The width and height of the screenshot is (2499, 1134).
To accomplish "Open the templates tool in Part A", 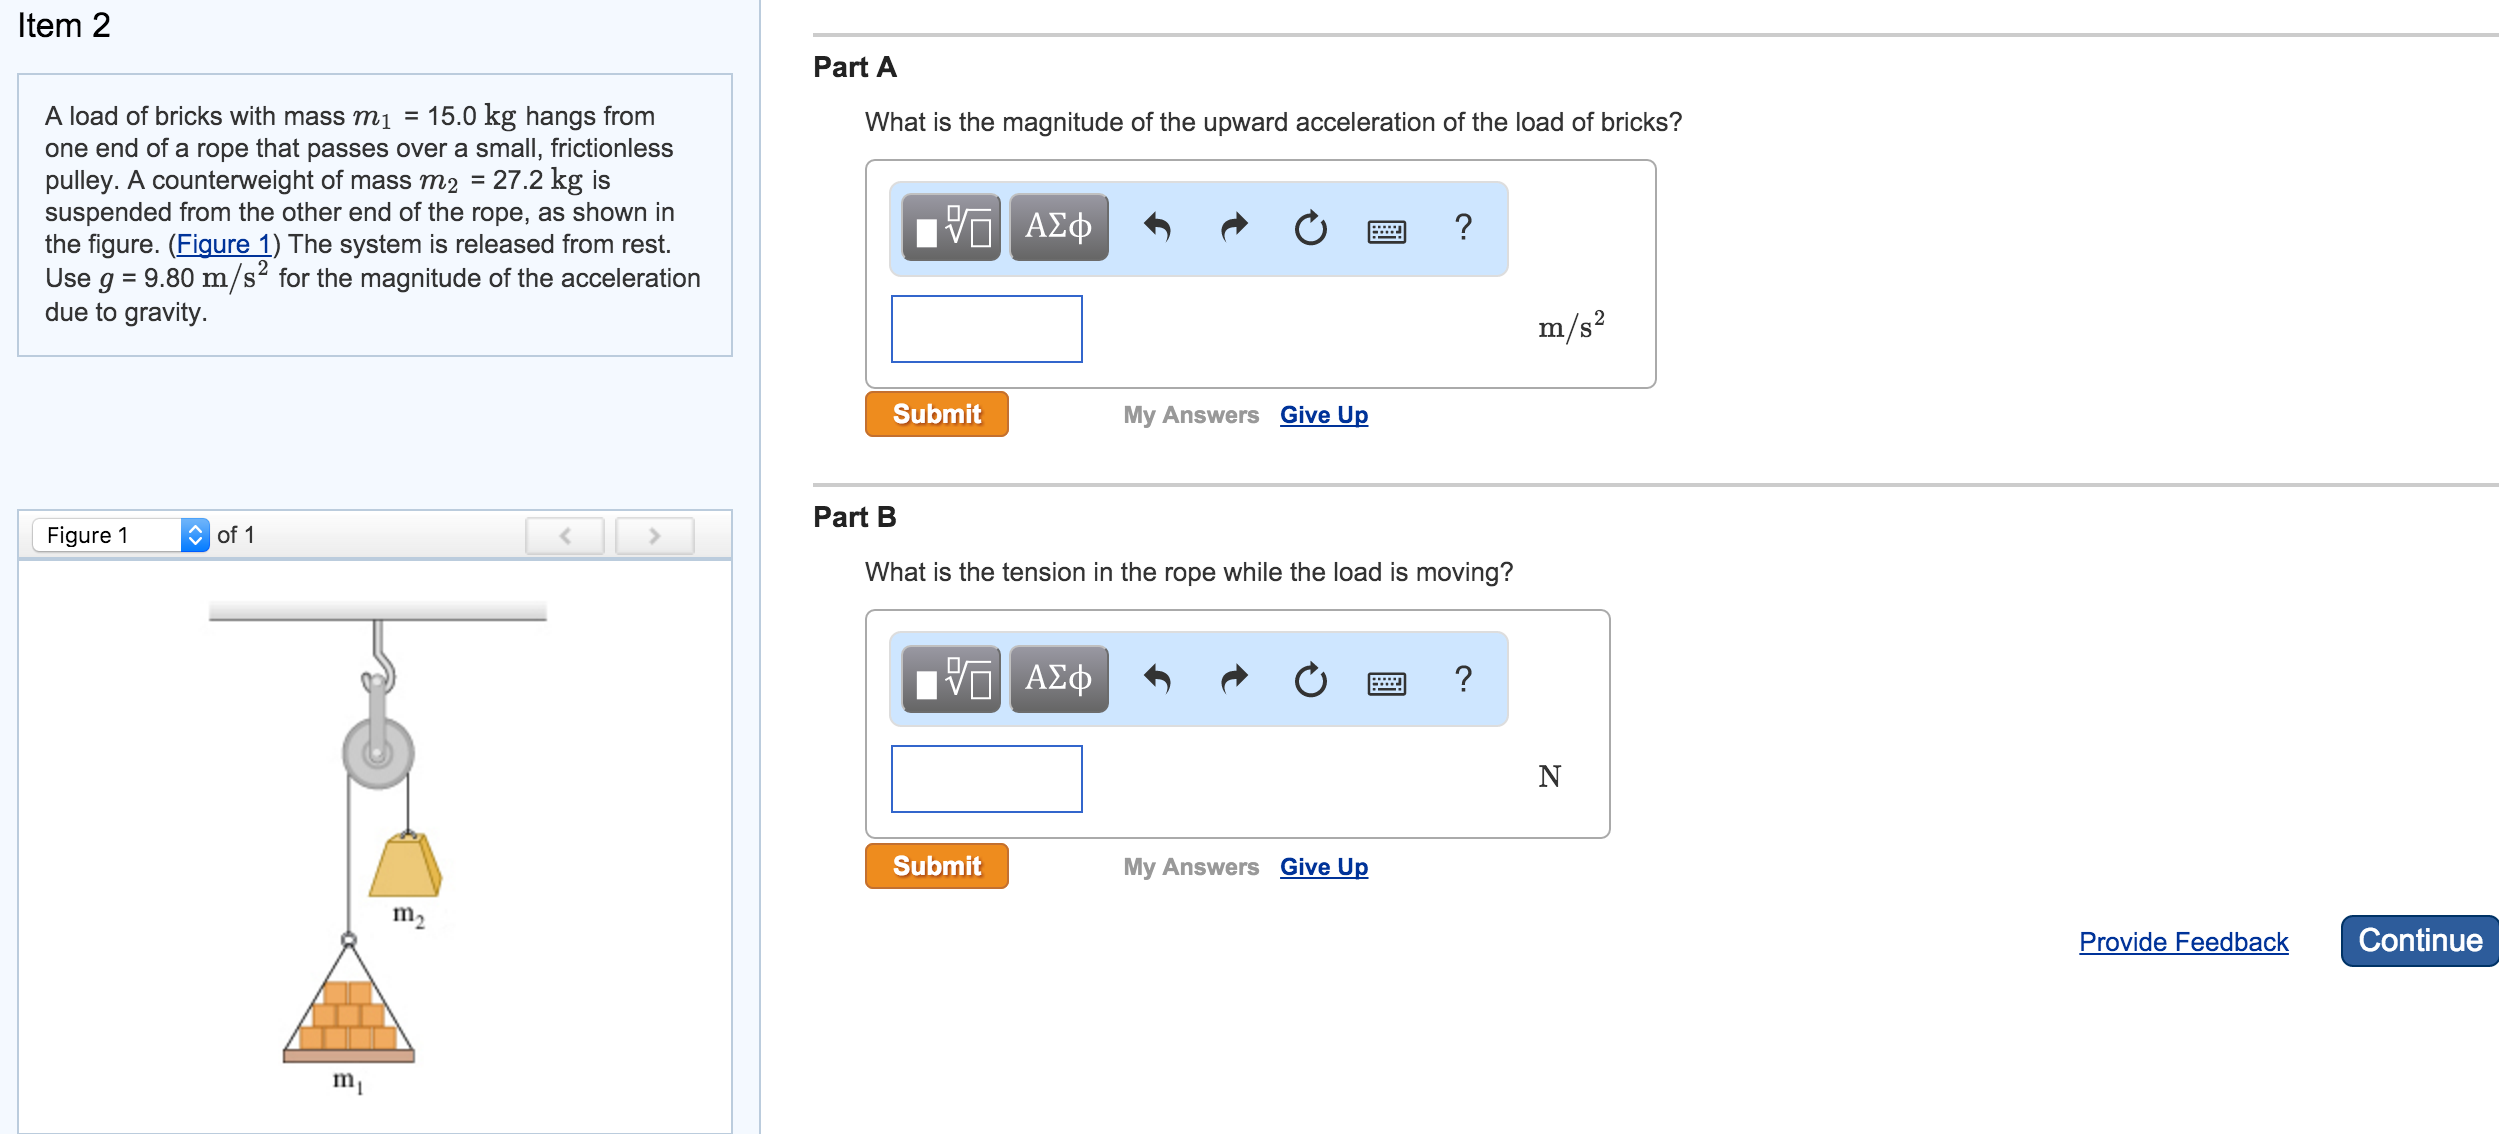I will tap(951, 228).
